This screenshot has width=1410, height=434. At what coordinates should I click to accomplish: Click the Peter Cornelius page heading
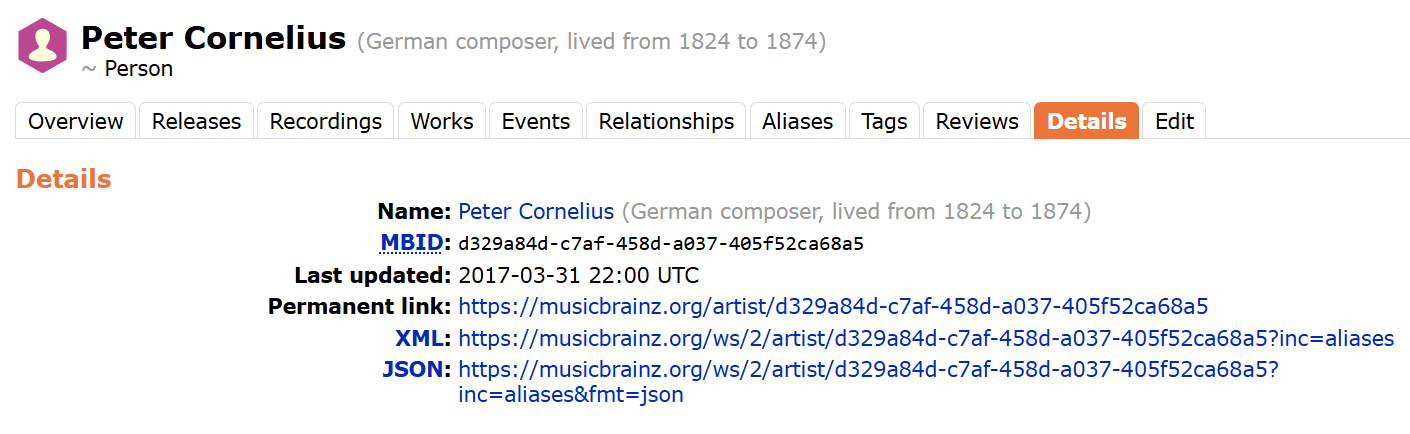[x=213, y=40]
